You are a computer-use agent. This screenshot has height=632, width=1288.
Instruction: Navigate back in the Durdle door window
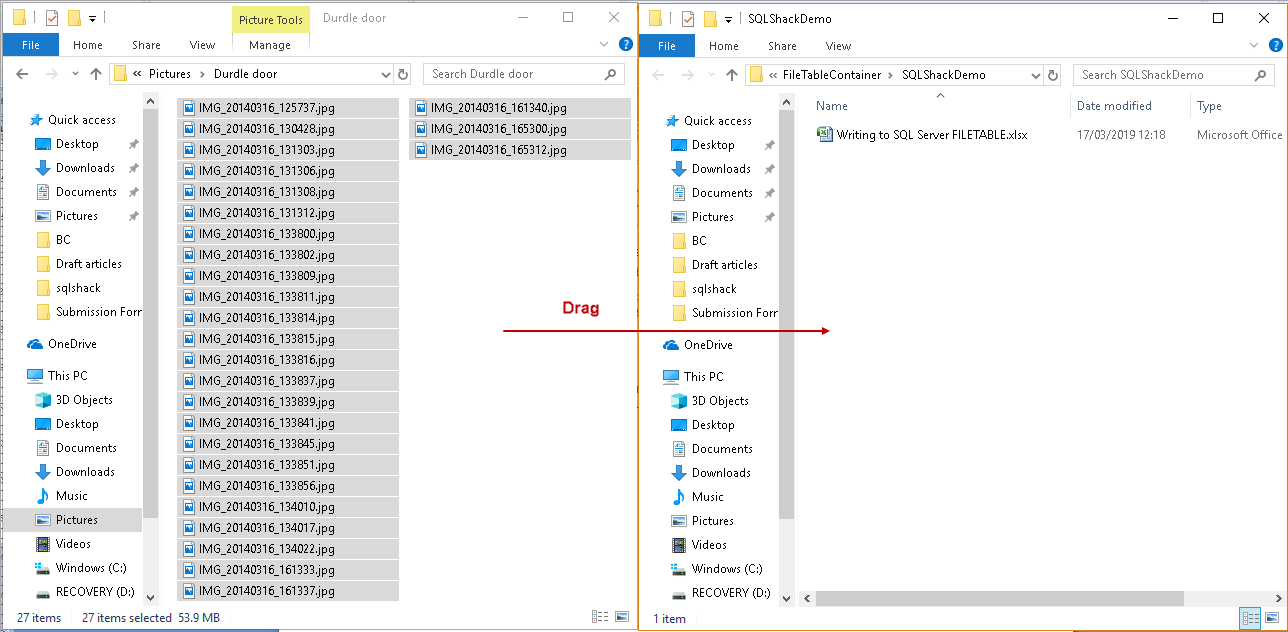click(22, 74)
